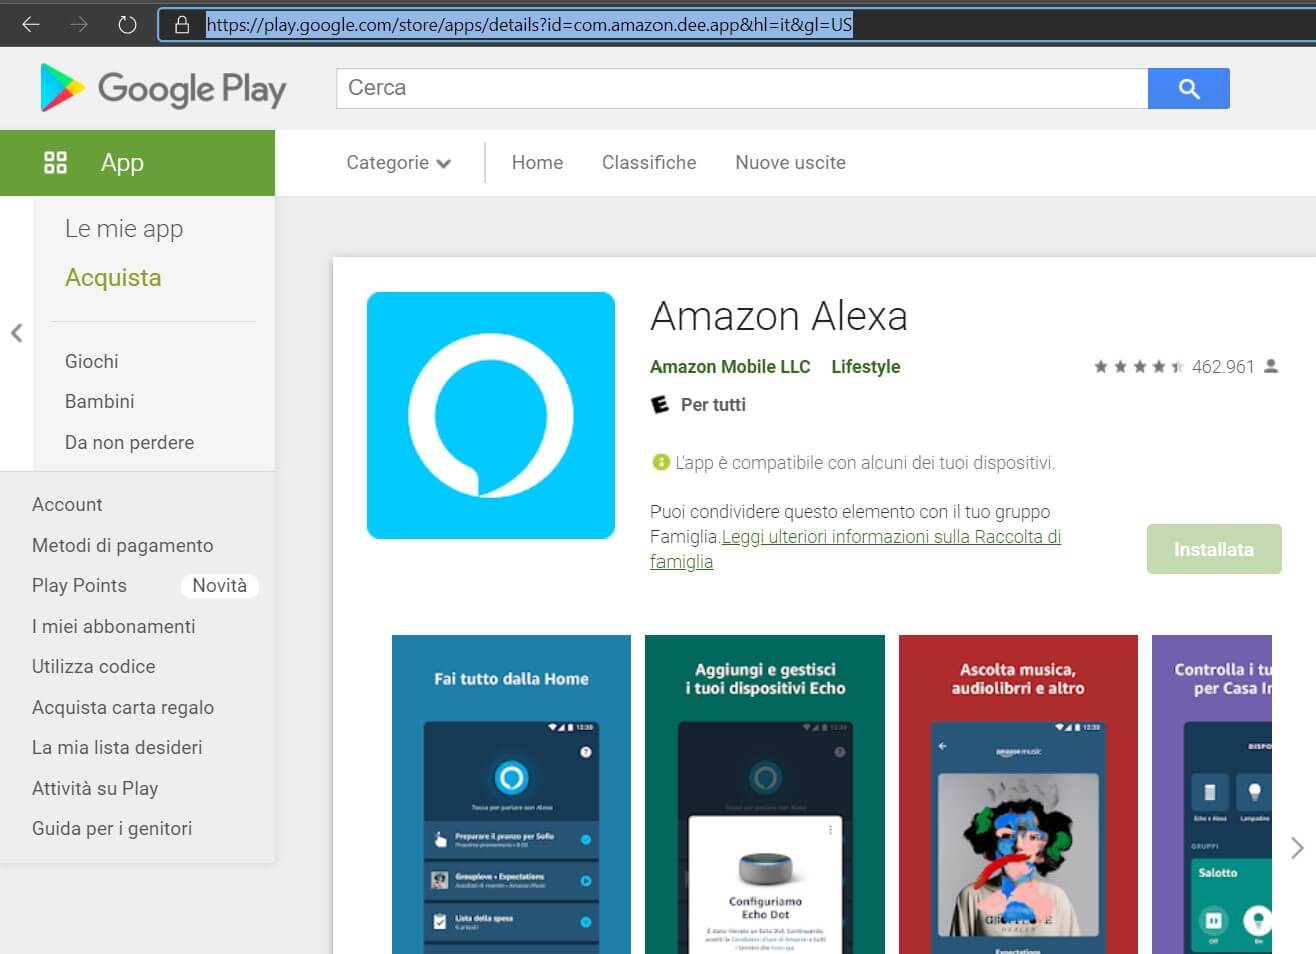Expand the Categorie dropdown
1316x954 pixels.
click(x=398, y=163)
